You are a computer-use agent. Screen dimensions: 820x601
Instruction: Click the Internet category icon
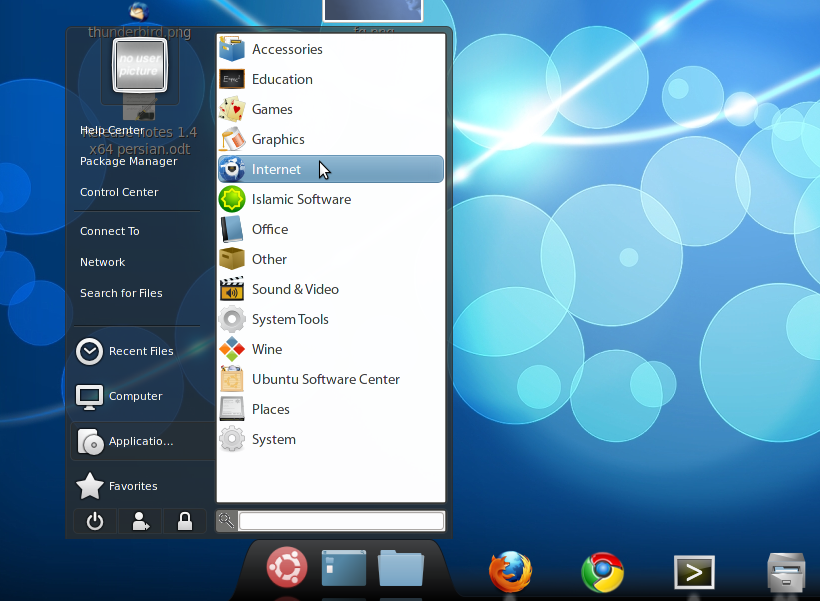(x=232, y=169)
